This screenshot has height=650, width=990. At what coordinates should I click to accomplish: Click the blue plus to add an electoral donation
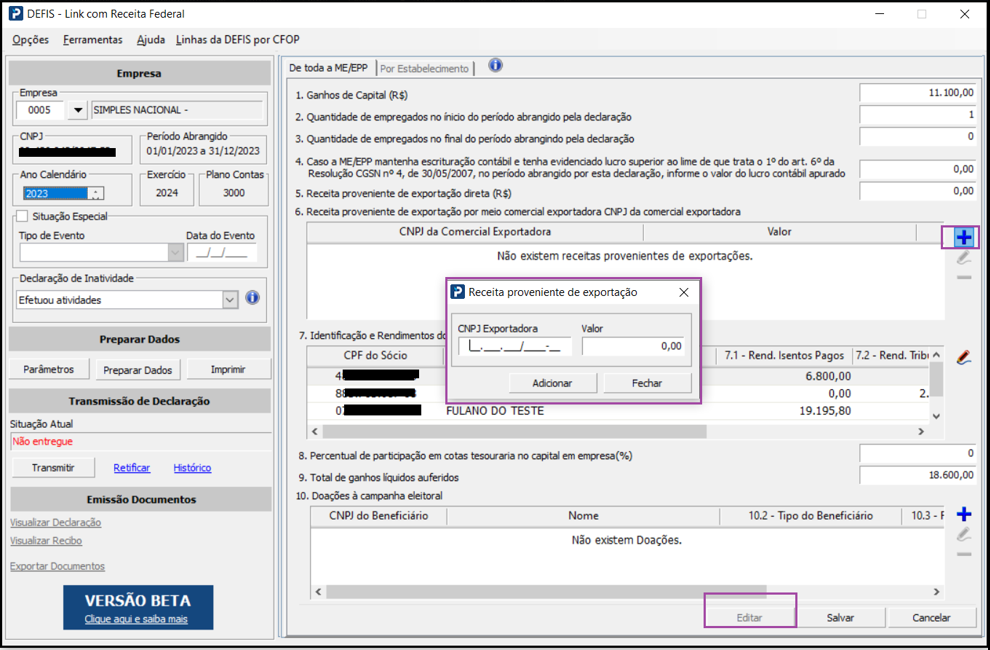[x=963, y=514]
